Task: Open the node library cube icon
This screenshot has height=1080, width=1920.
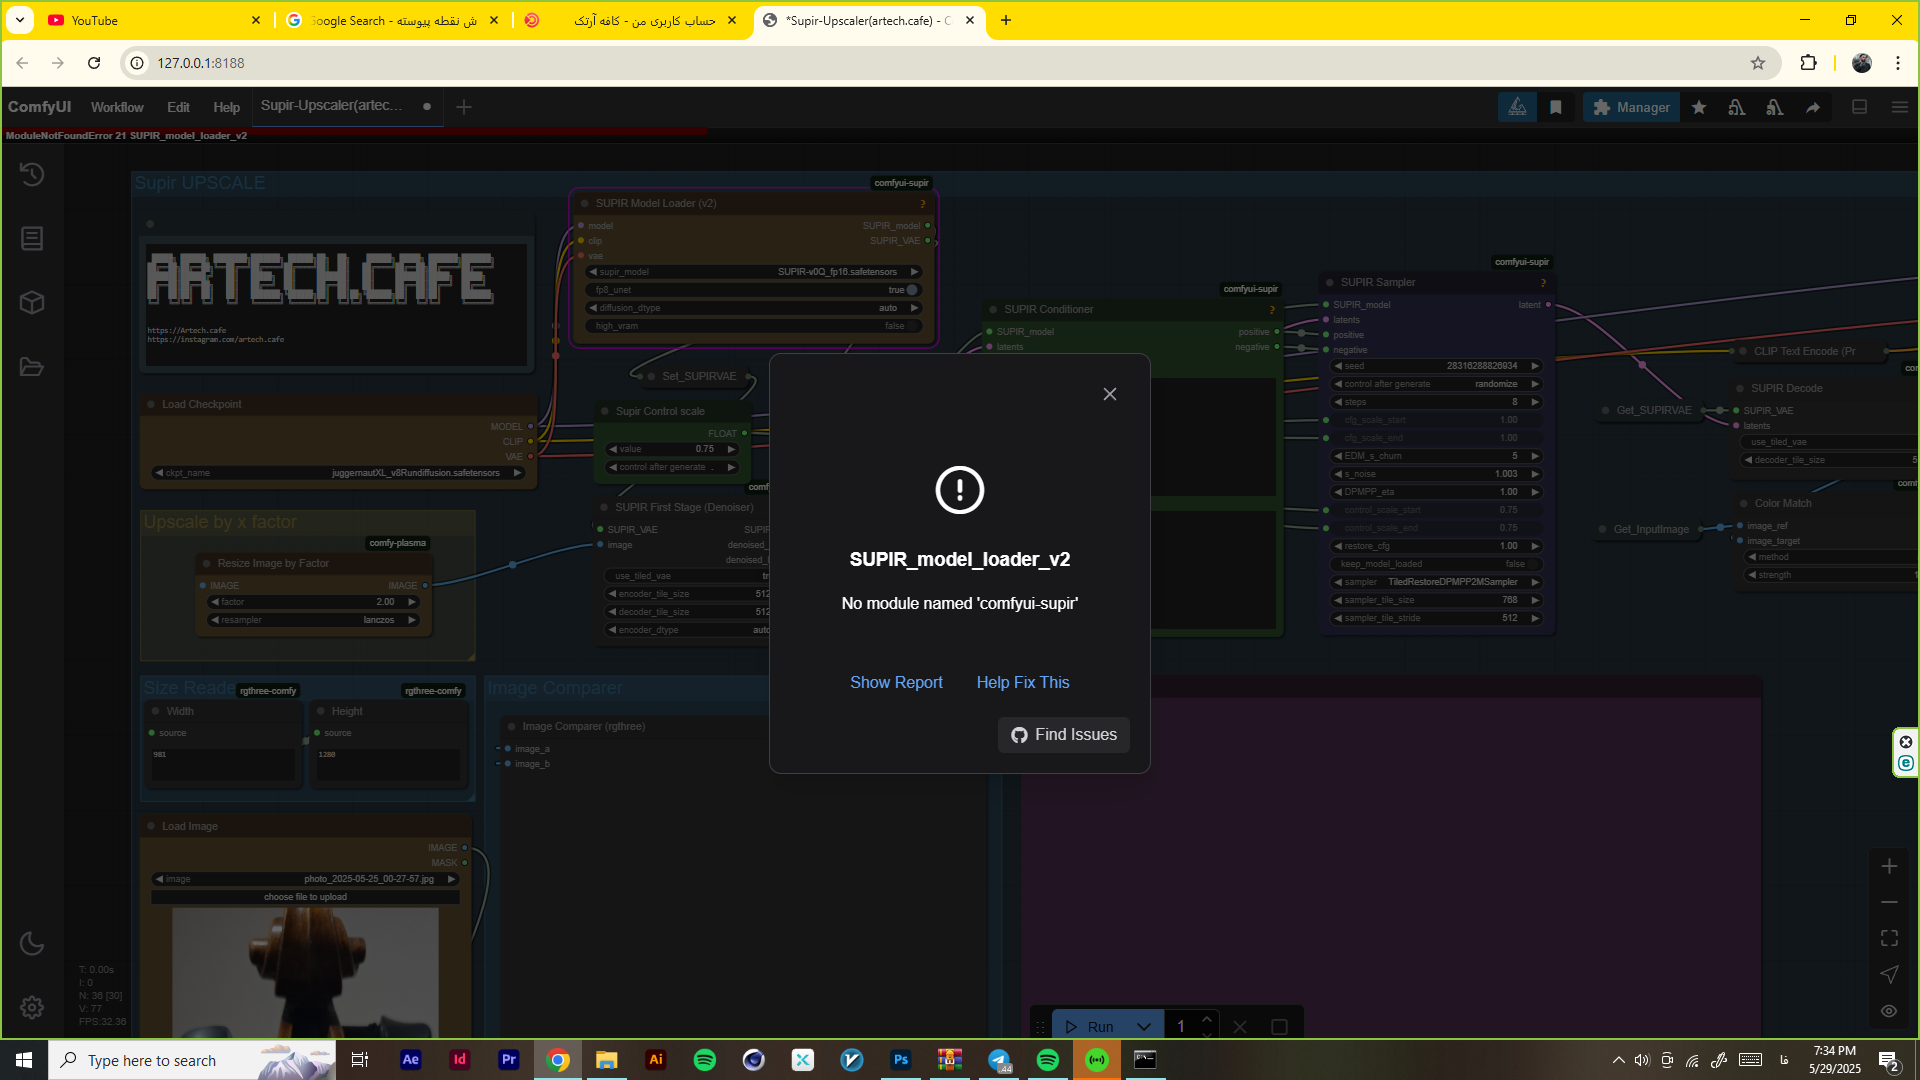Action: coord(32,303)
